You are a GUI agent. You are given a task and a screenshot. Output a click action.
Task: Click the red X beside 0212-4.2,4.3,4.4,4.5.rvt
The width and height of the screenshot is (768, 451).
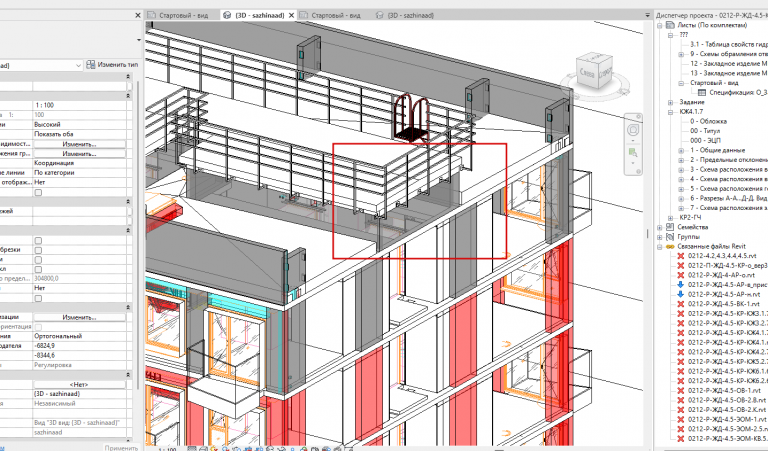pyautogui.click(x=680, y=256)
